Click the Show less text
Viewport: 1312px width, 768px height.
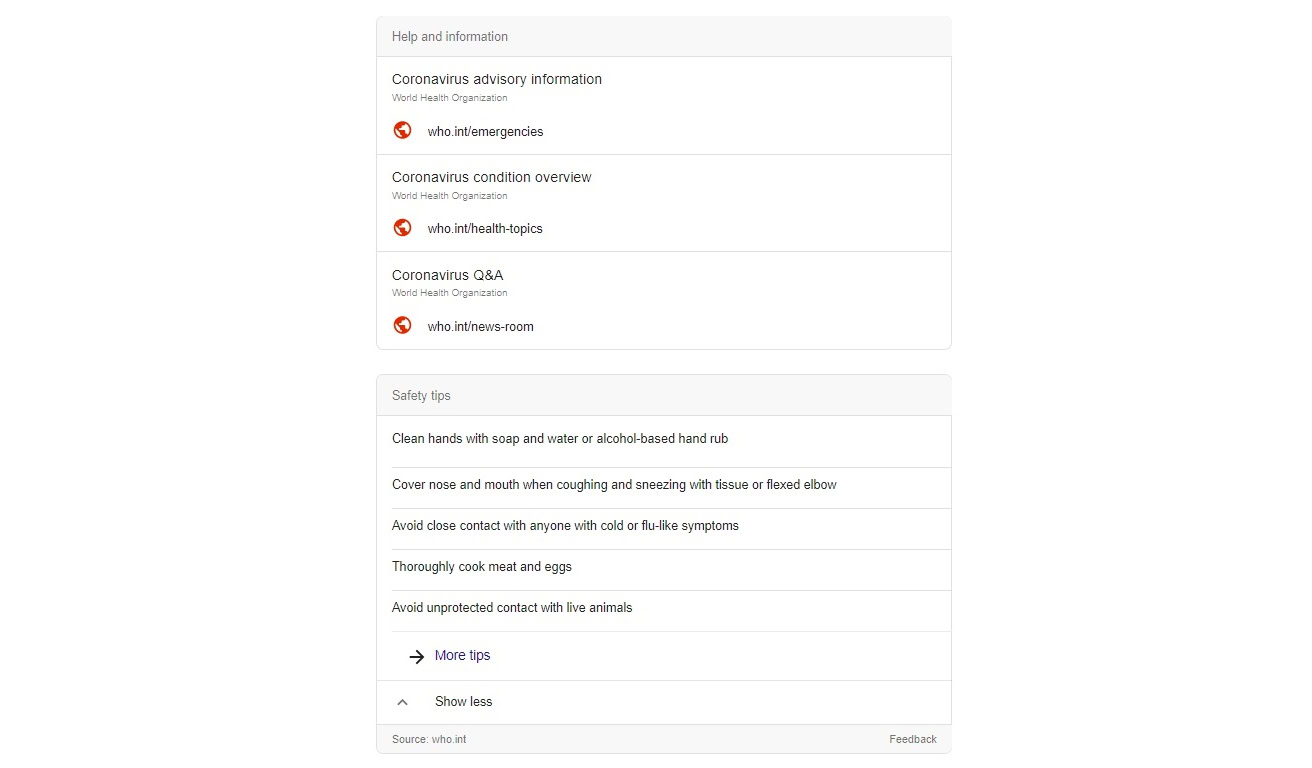[463, 702]
